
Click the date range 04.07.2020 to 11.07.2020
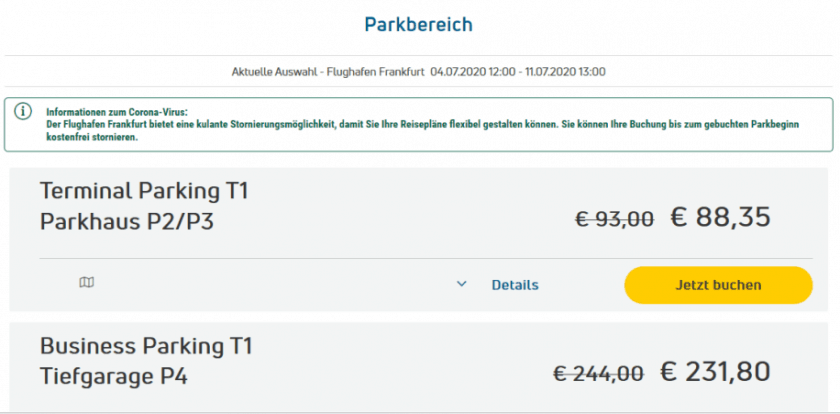click(518, 72)
